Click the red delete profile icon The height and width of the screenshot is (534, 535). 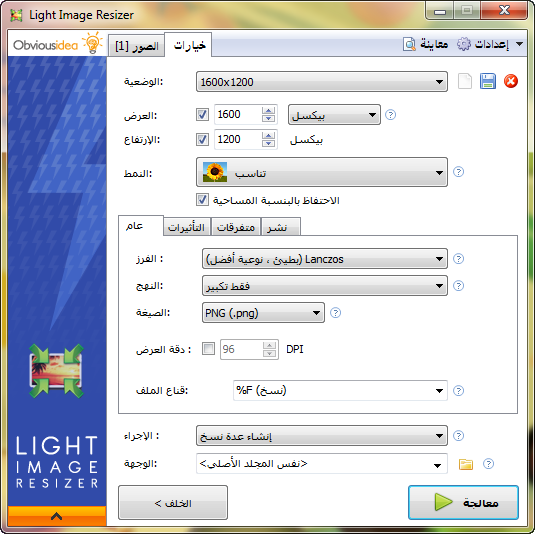[x=511, y=81]
